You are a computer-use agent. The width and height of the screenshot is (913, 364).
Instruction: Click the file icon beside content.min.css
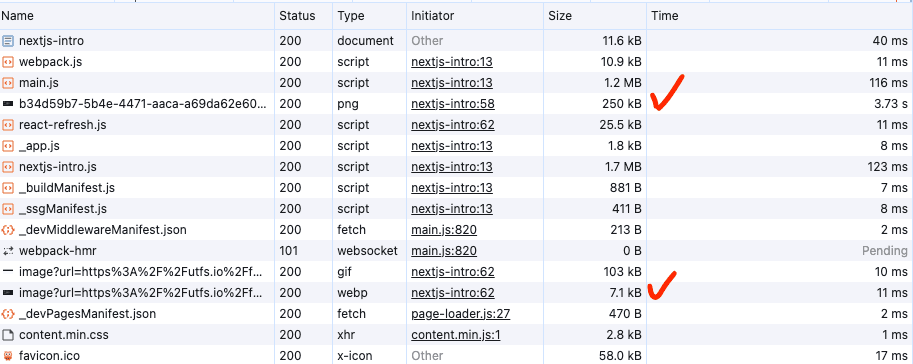point(8,335)
